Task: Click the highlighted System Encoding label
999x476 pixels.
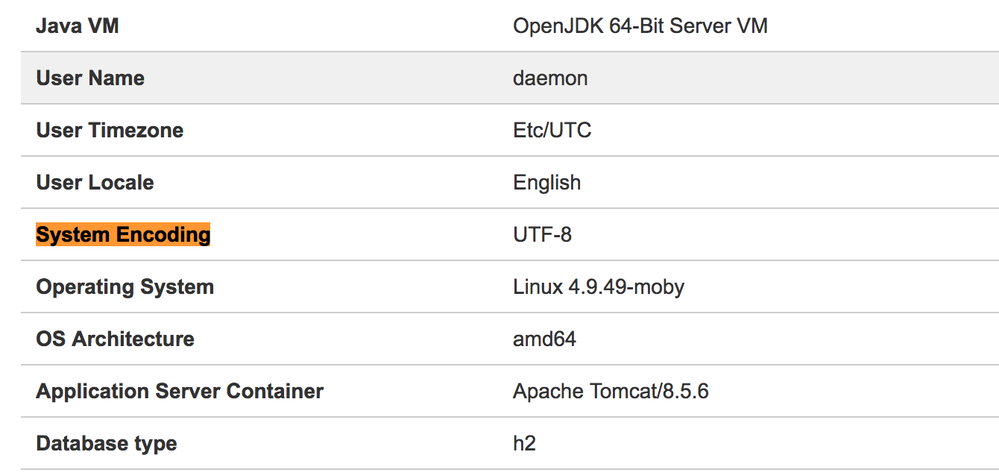Action: [123, 234]
